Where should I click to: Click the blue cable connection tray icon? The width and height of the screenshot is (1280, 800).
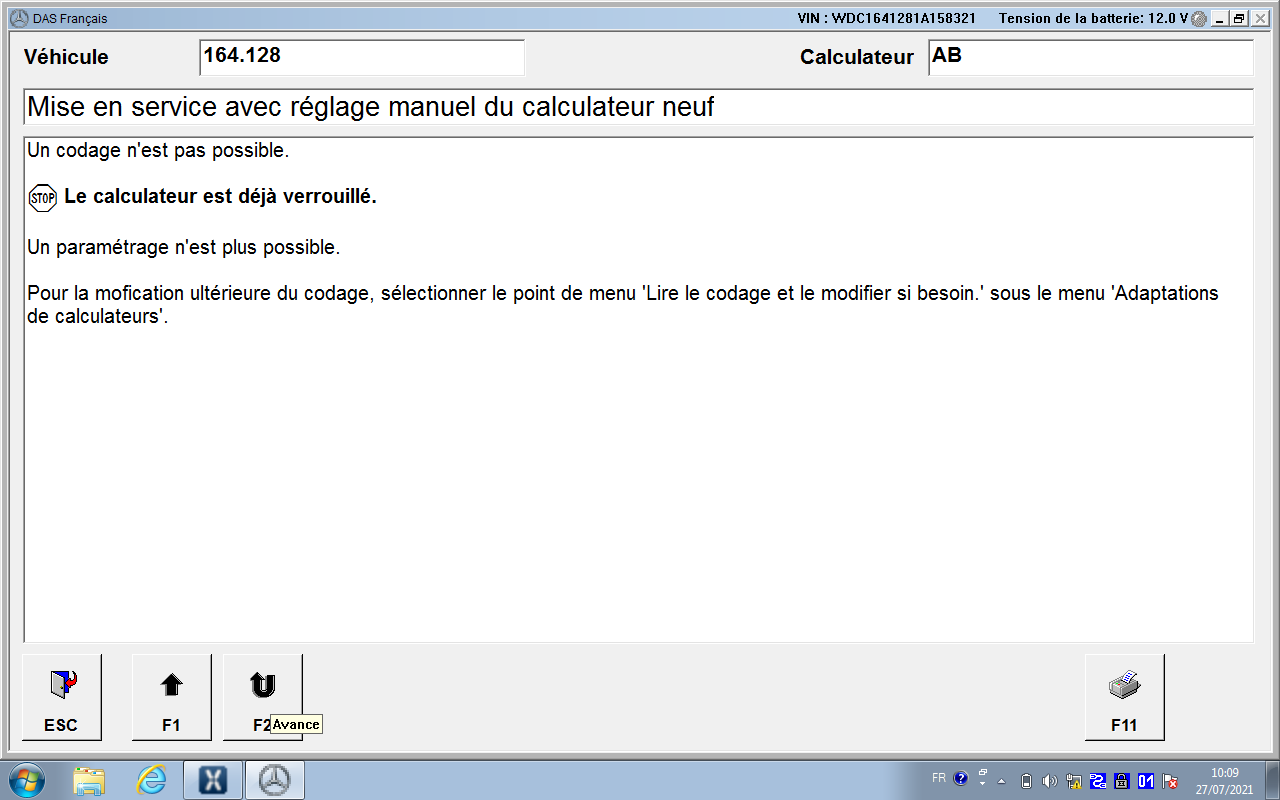1098,781
